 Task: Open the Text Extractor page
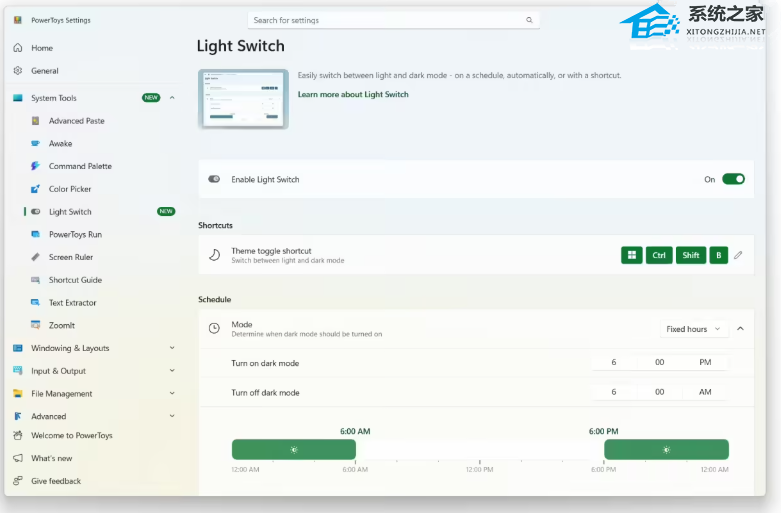click(72, 303)
